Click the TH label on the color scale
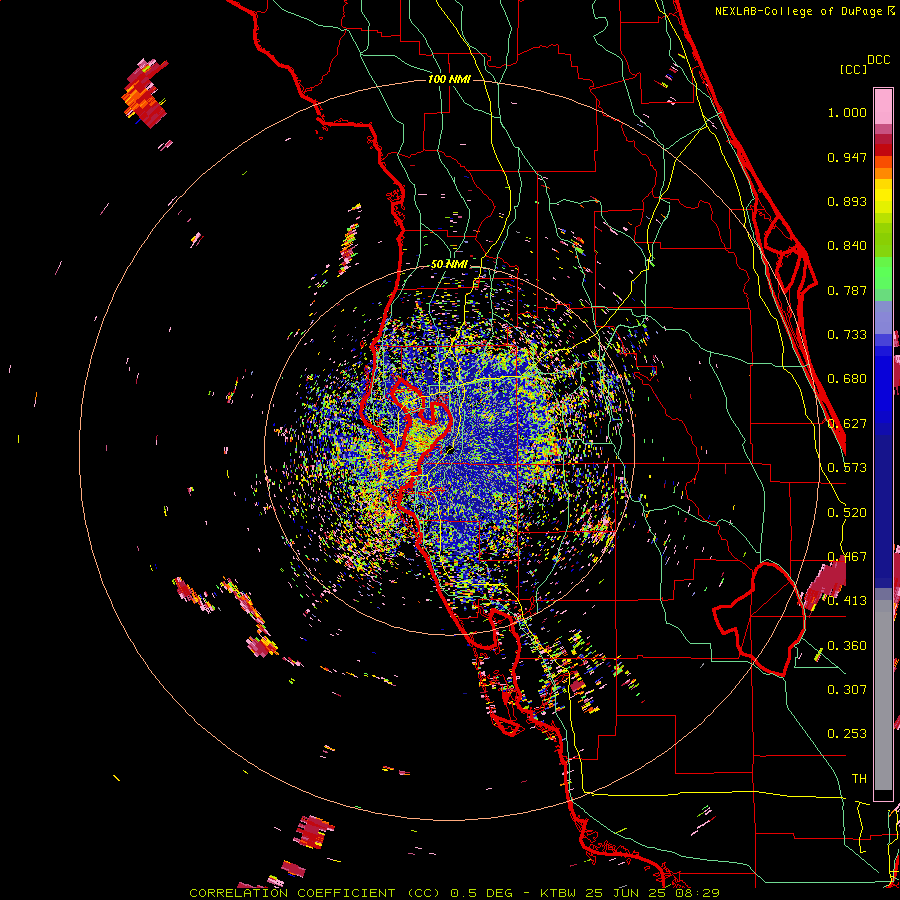The height and width of the screenshot is (900, 900). 859,779
